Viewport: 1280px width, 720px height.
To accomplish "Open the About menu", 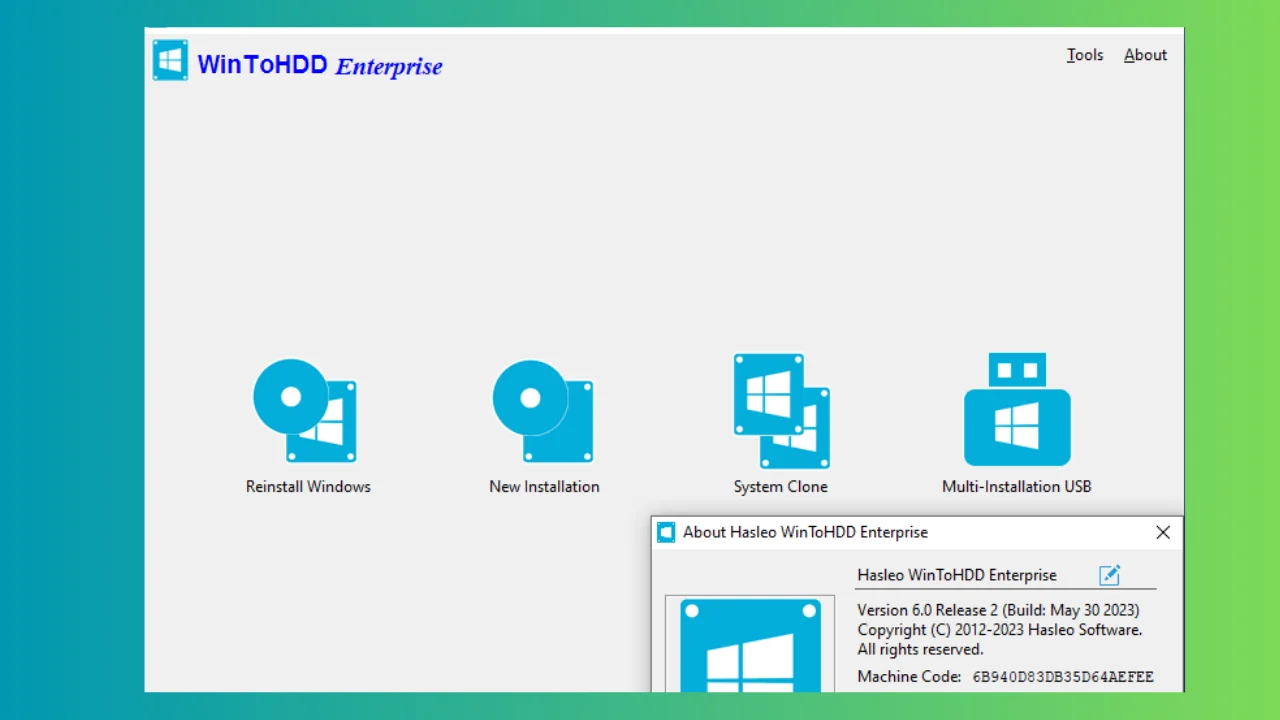I will (x=1145, y=55).
